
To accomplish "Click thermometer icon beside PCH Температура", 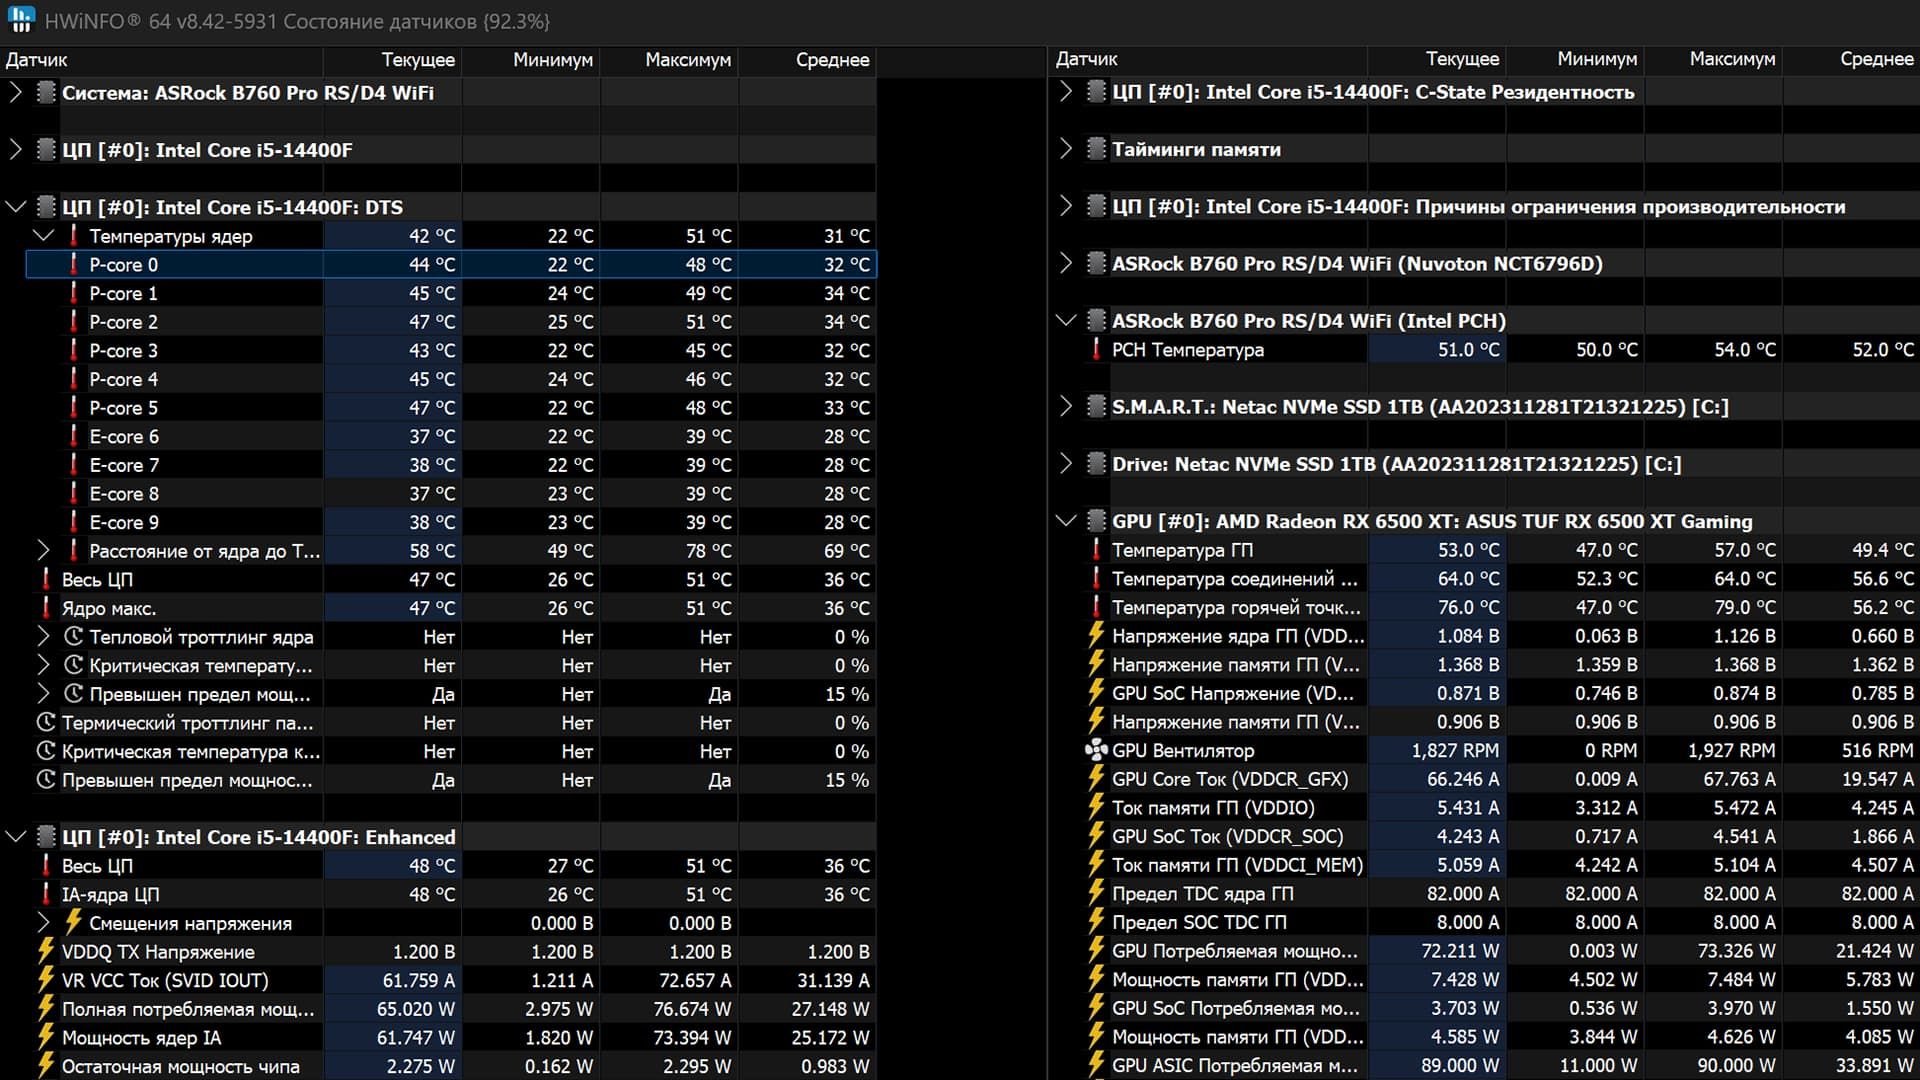I will (1096, 349).
